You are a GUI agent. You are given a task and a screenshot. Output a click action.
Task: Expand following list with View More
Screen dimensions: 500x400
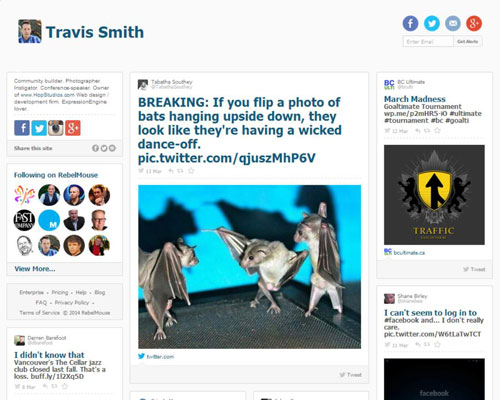pyautogui.click(x=35, y=269)
